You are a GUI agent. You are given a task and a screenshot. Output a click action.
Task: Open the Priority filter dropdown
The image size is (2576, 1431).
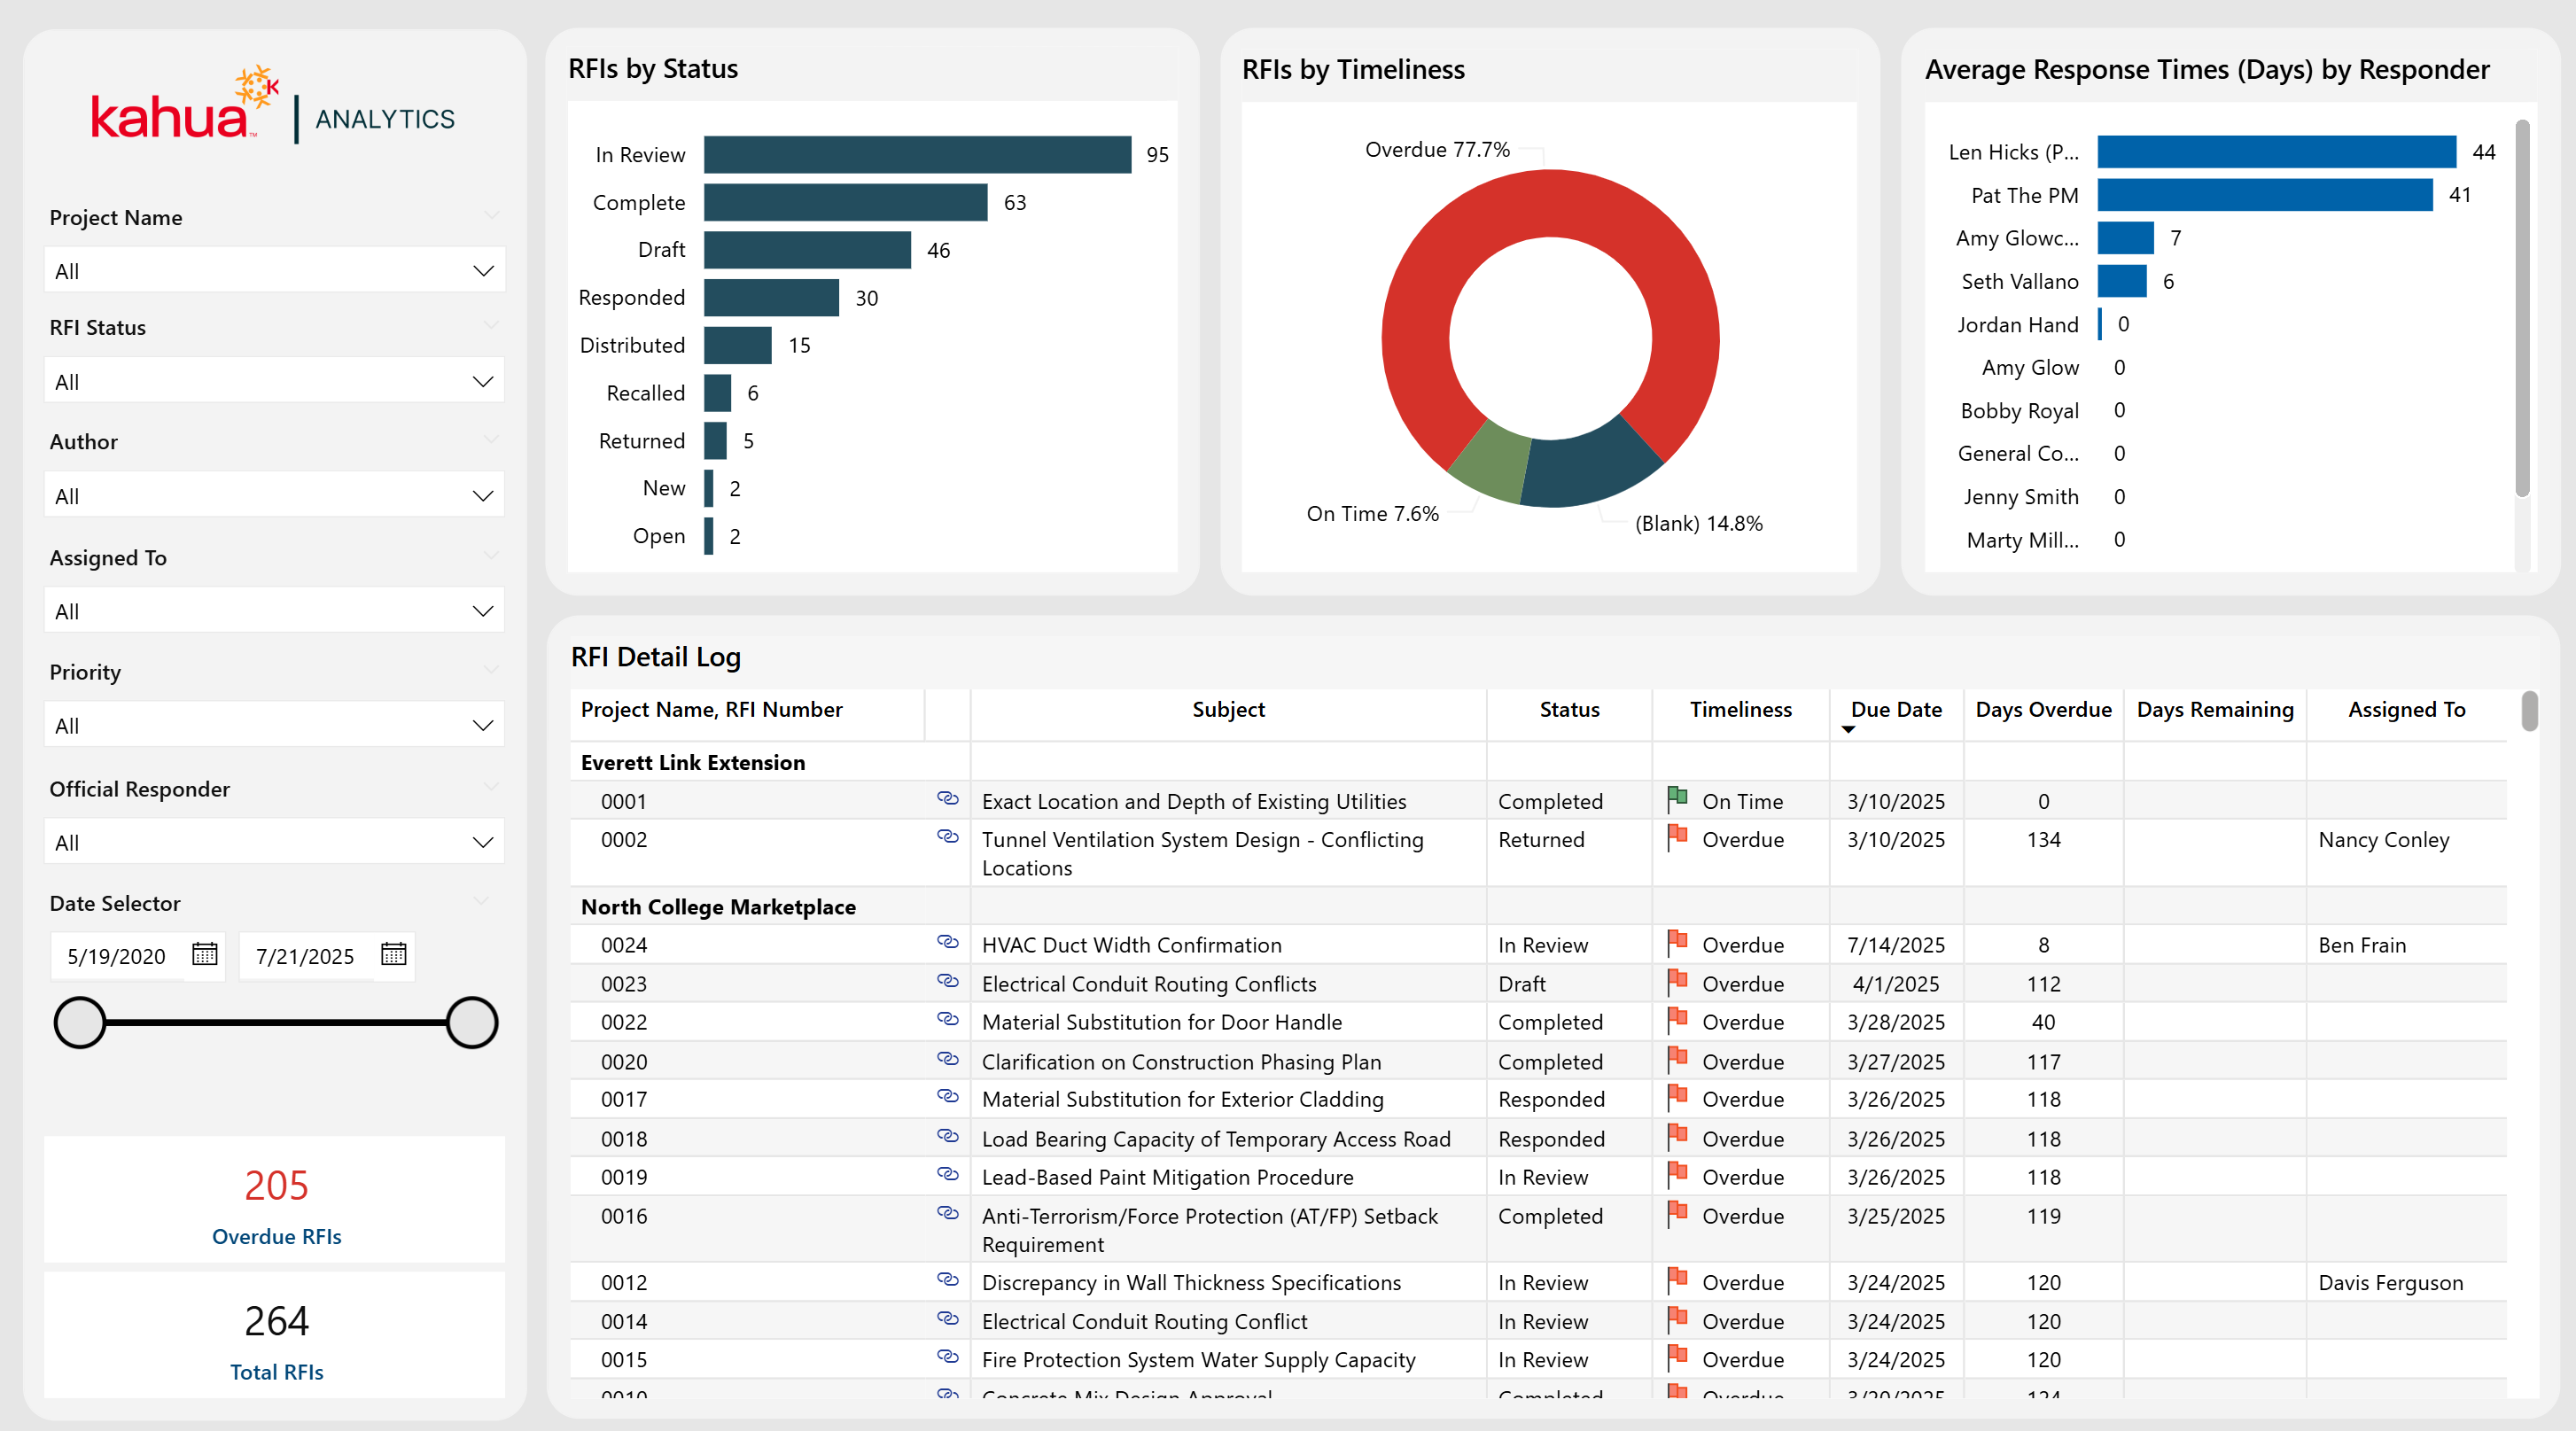274,725
